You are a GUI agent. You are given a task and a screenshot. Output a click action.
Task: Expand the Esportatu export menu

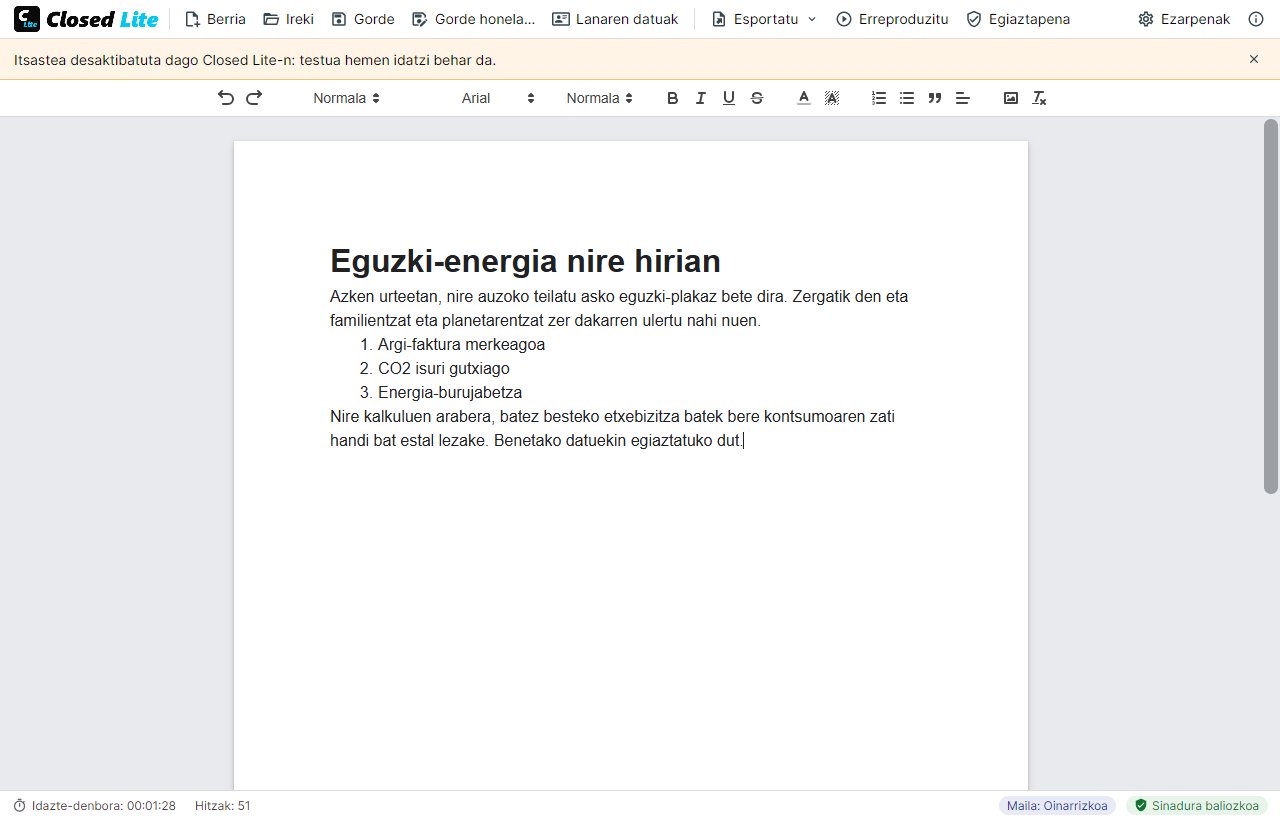(x=764, y=19)
